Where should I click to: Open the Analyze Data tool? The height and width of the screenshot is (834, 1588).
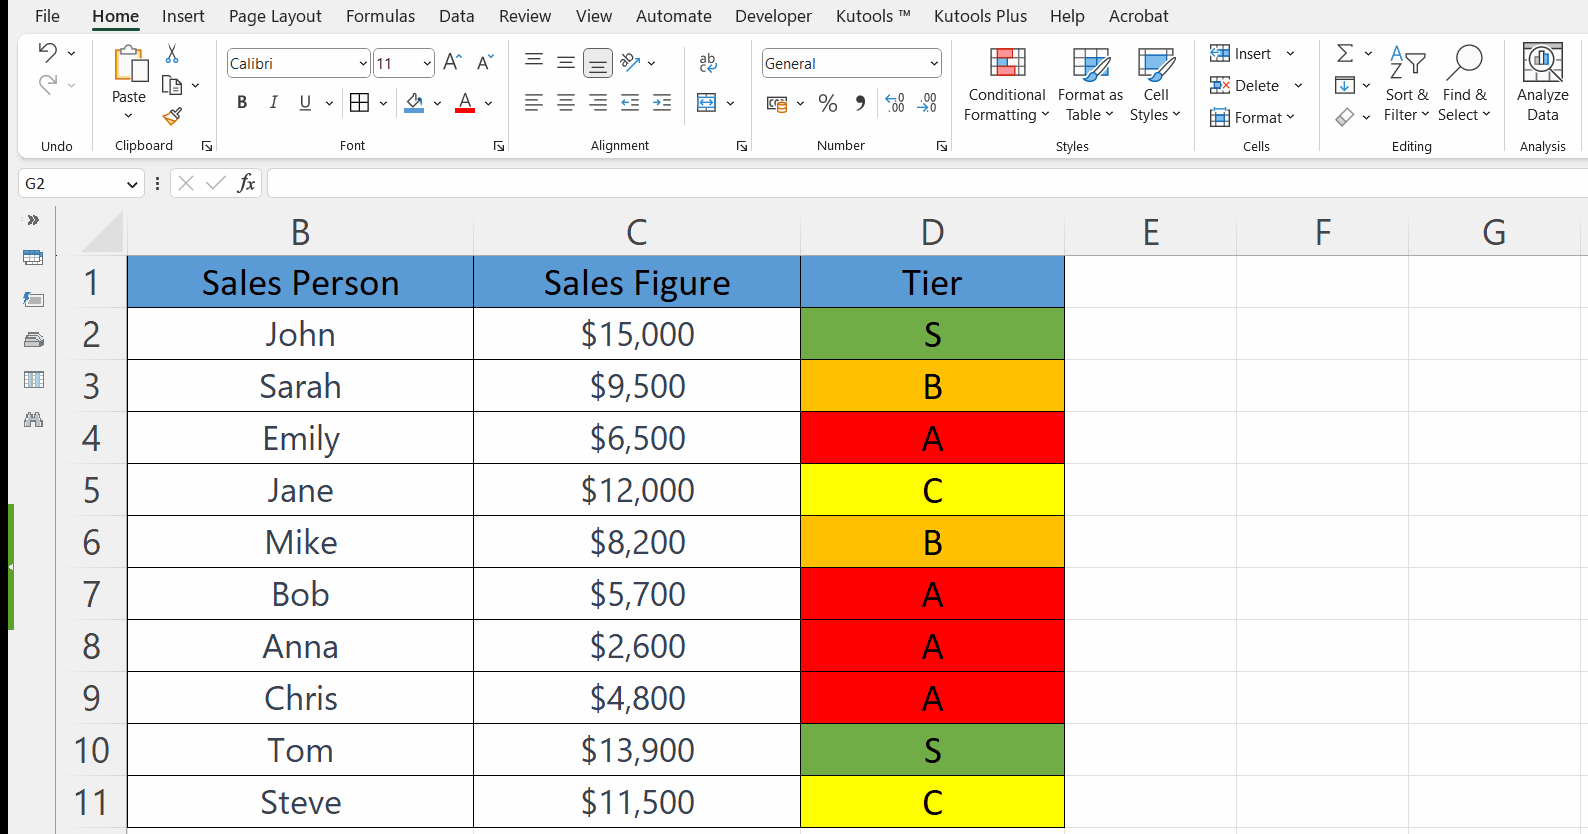pos(1542,83)
